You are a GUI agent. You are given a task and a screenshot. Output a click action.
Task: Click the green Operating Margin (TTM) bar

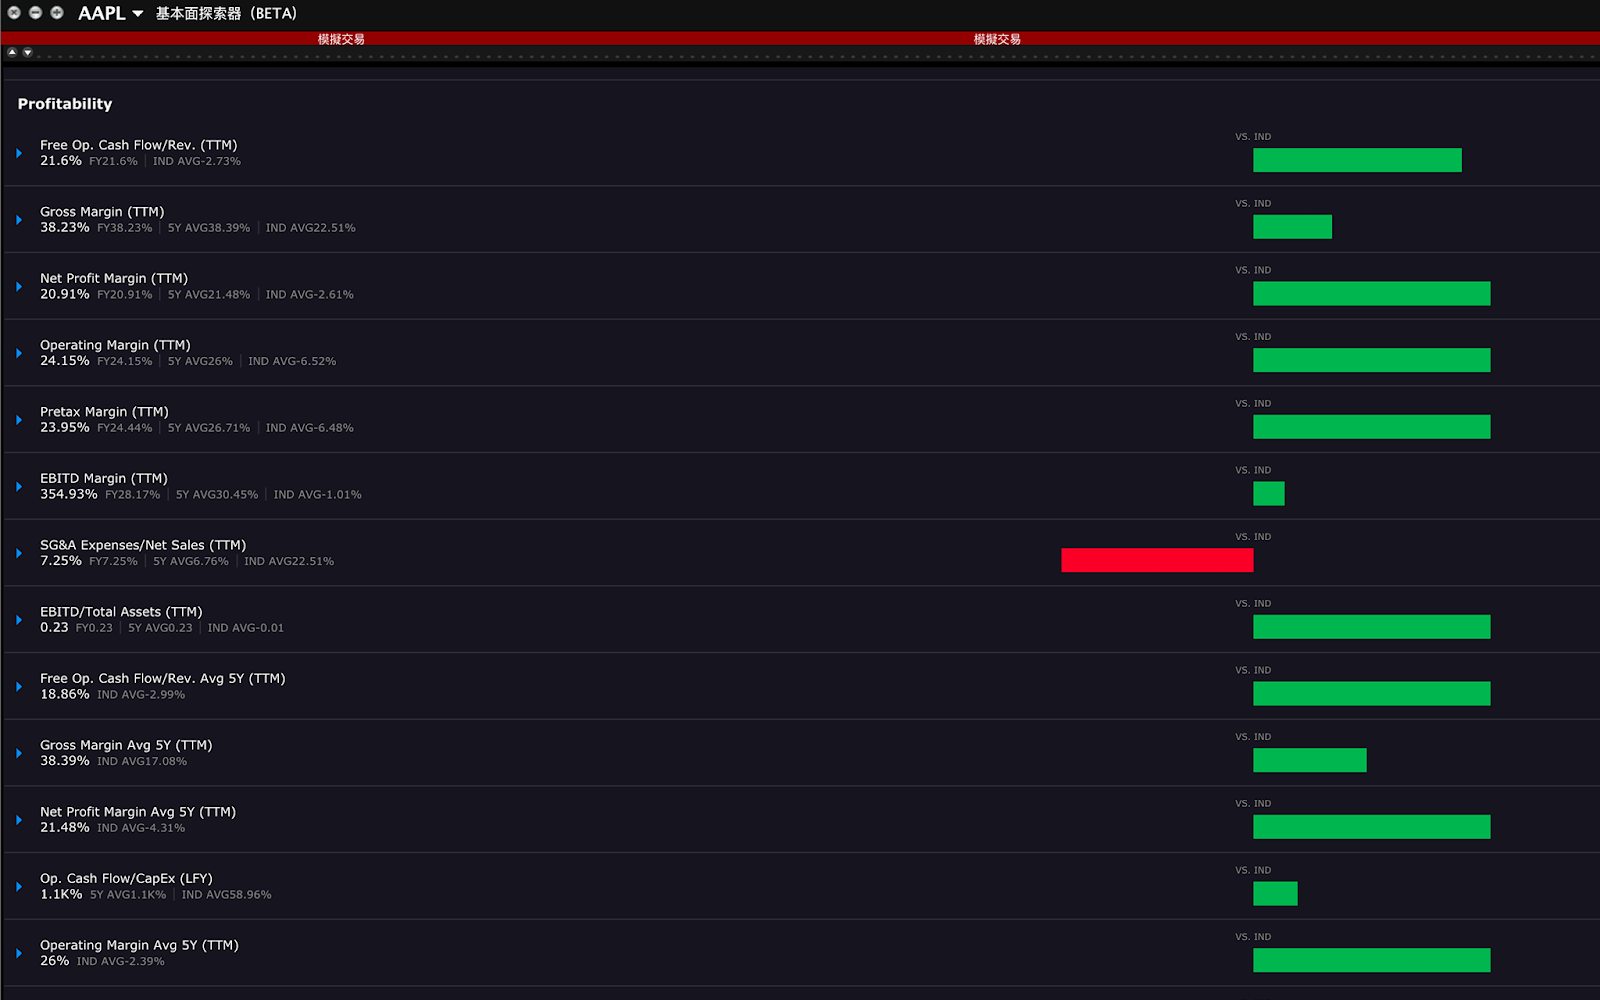(x=1372, y=360)
